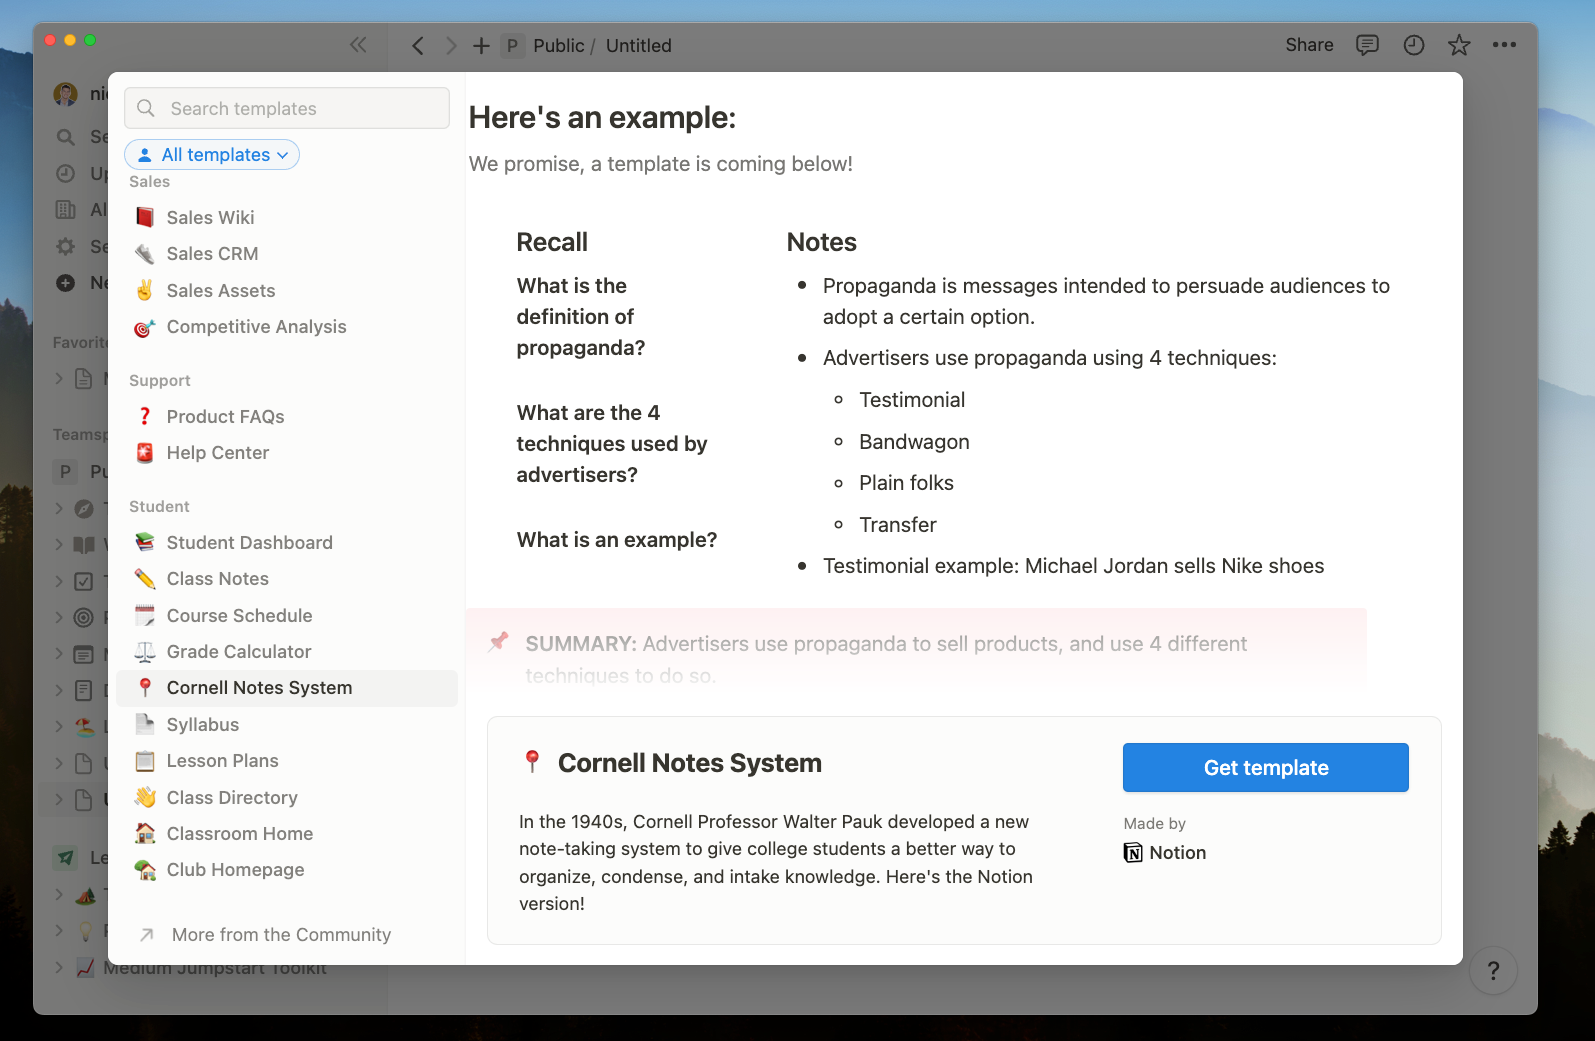Open the comments speech bubble icon
Image resolution: width=1595 pixels, height=1041 pixels.
point(1367,45)
